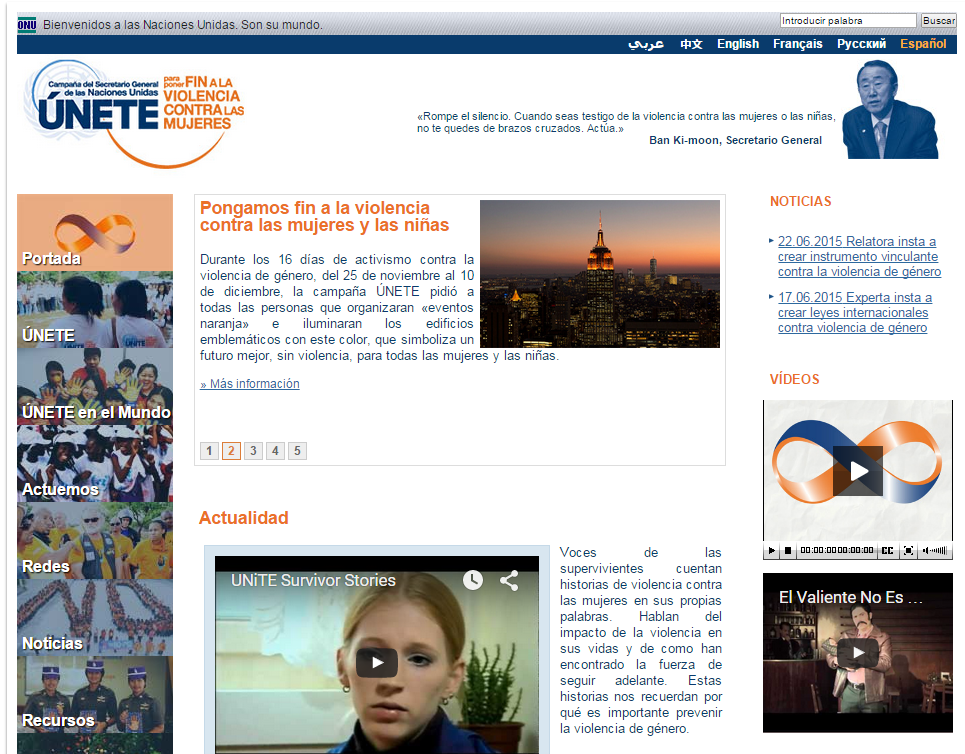Open the Portada sidebar section
Viewport: 965px width, 754px height.
pyautogui.click(x=95, y=233)
